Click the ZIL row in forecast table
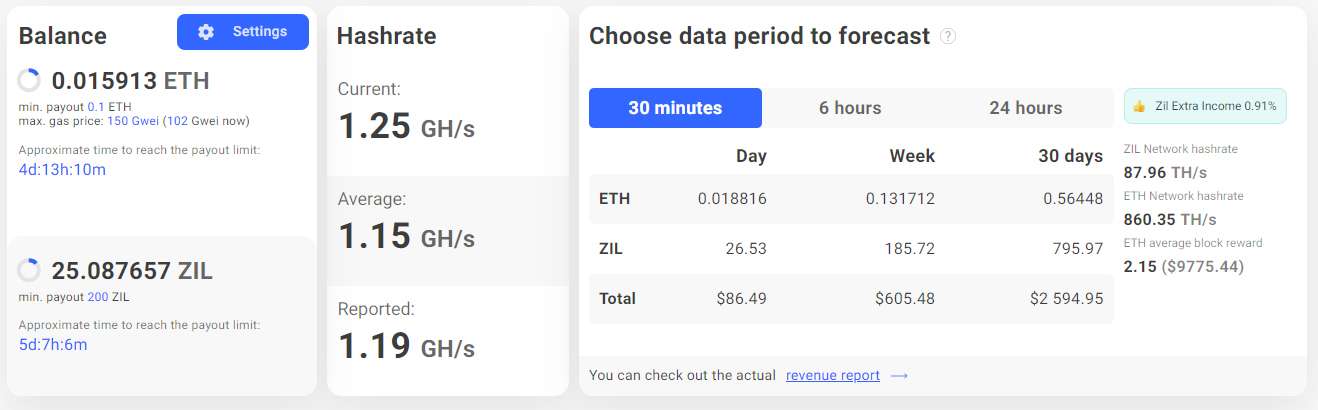 [x=850, y=248]
